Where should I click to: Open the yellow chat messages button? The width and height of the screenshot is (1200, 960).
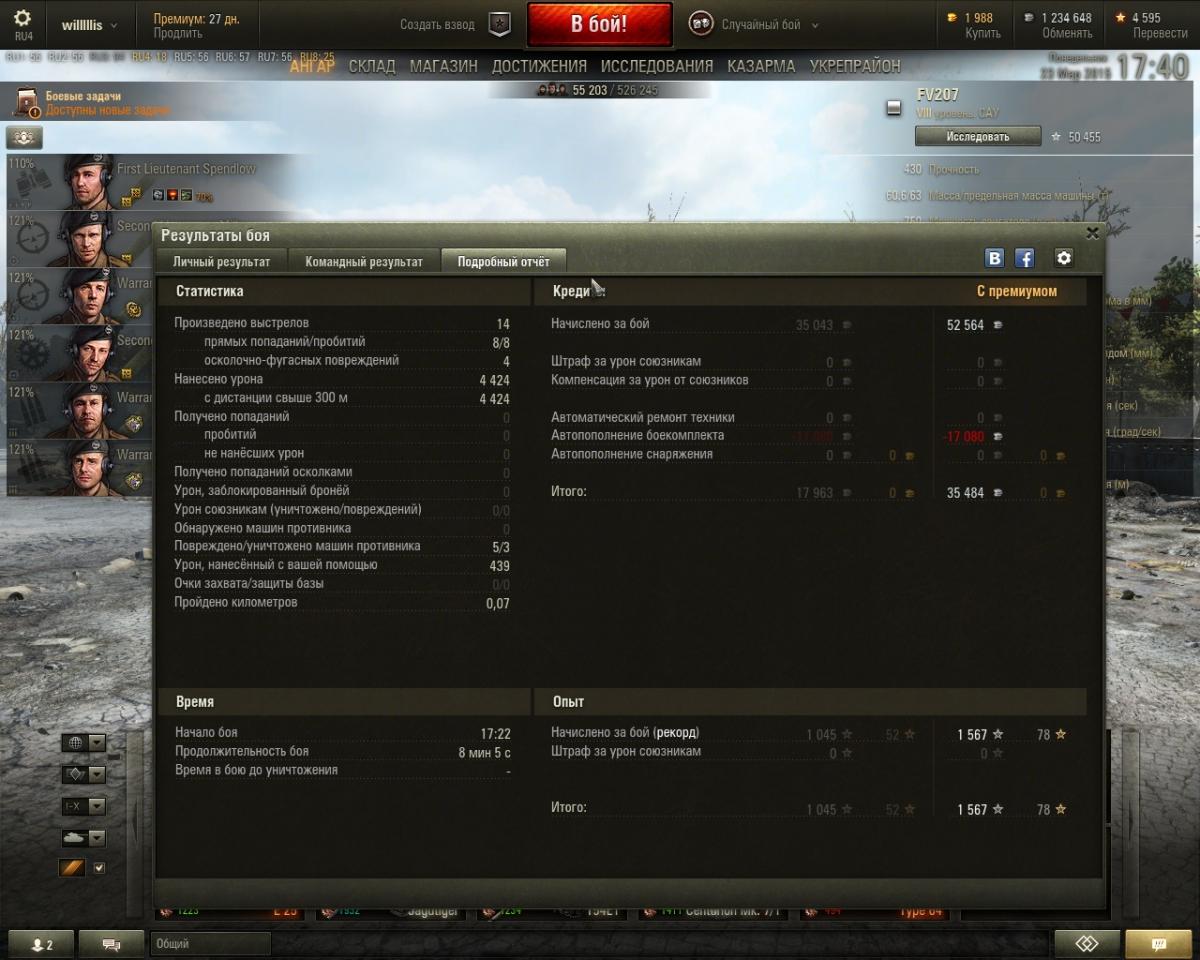[1158, 944]
